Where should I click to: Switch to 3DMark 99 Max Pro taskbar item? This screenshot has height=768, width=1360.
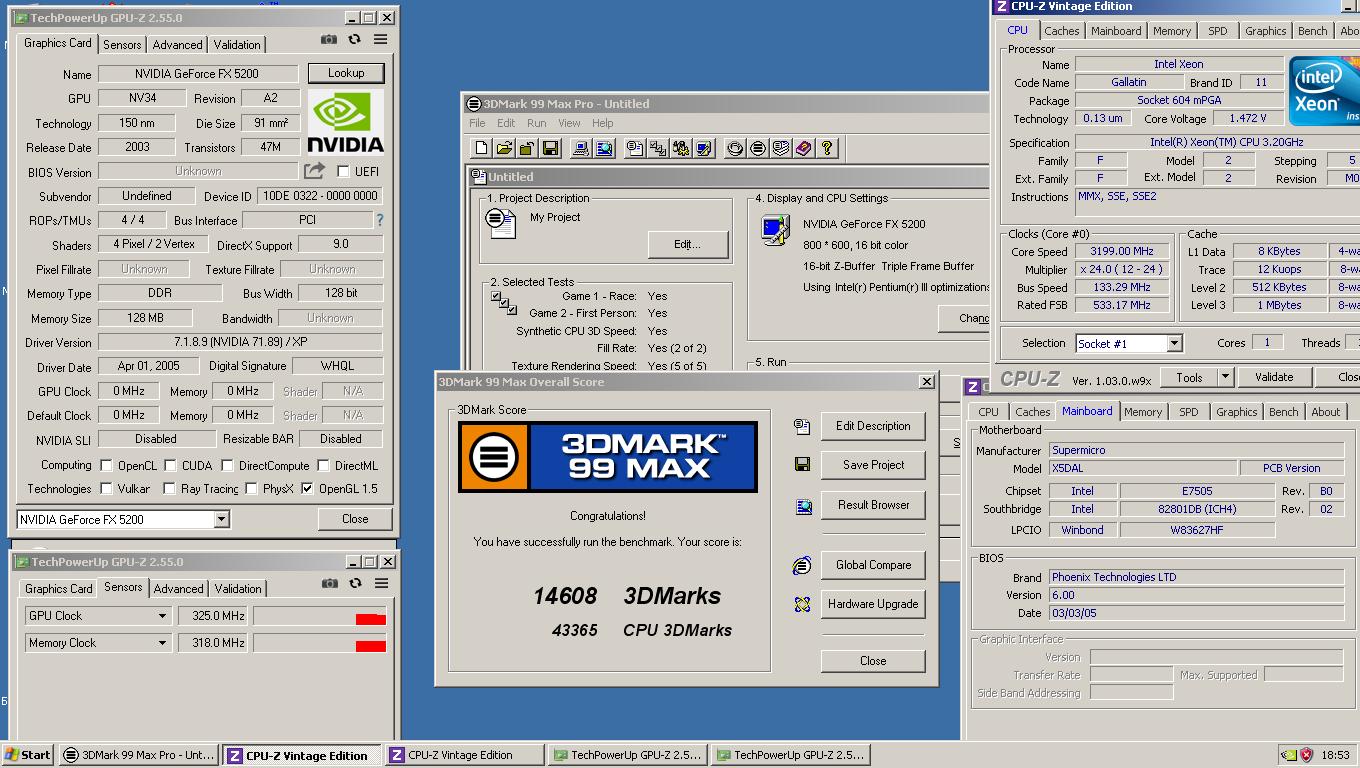pyautogui.click(x=138, y=755)
